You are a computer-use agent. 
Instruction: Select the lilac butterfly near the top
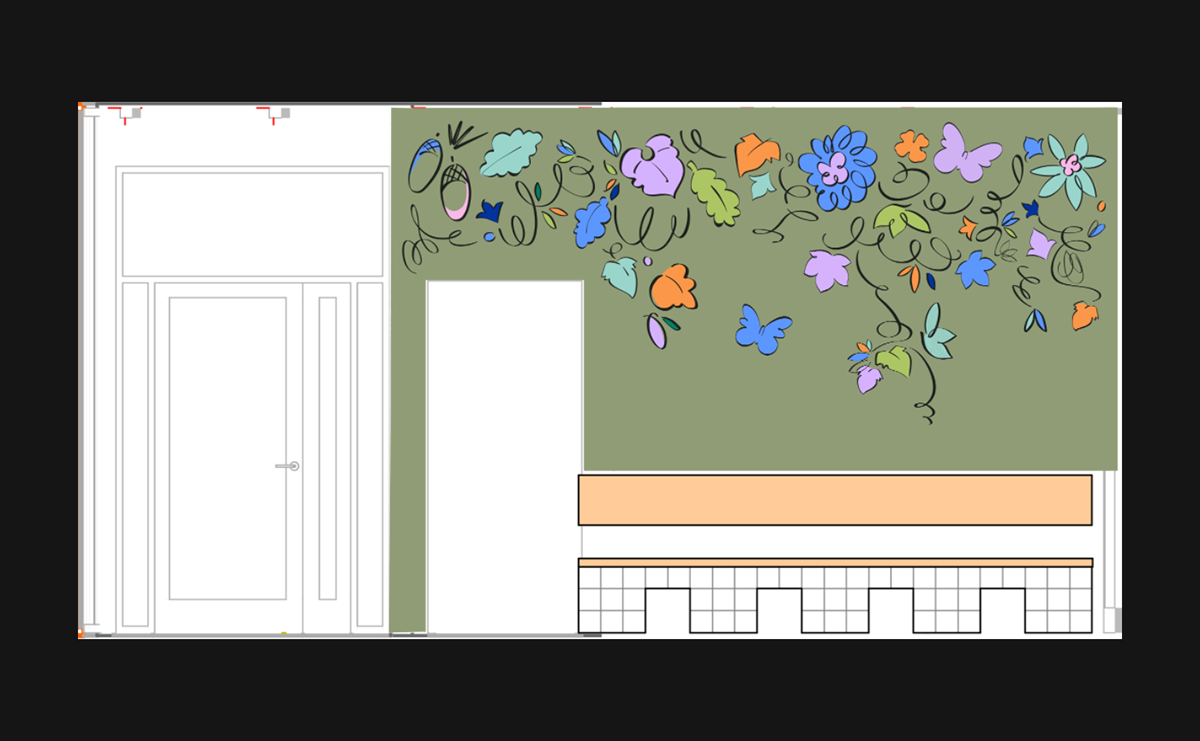(x=965, y=152)
